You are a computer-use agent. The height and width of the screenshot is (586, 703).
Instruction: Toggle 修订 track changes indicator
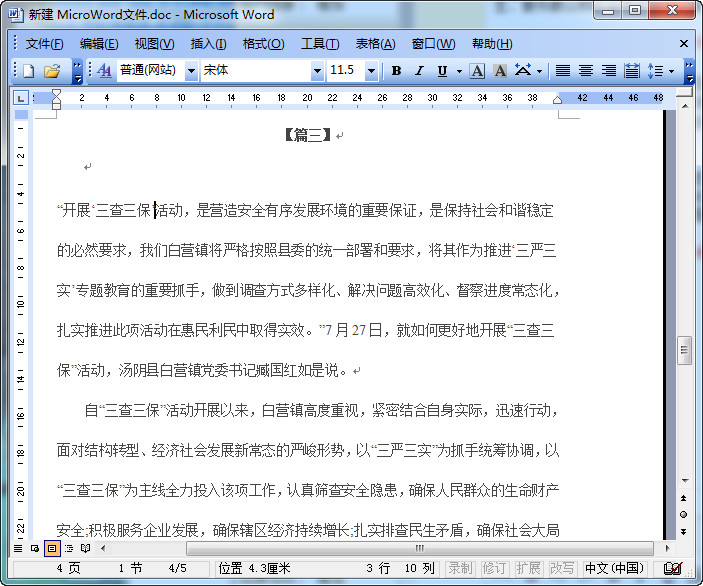tap(494, 569)
